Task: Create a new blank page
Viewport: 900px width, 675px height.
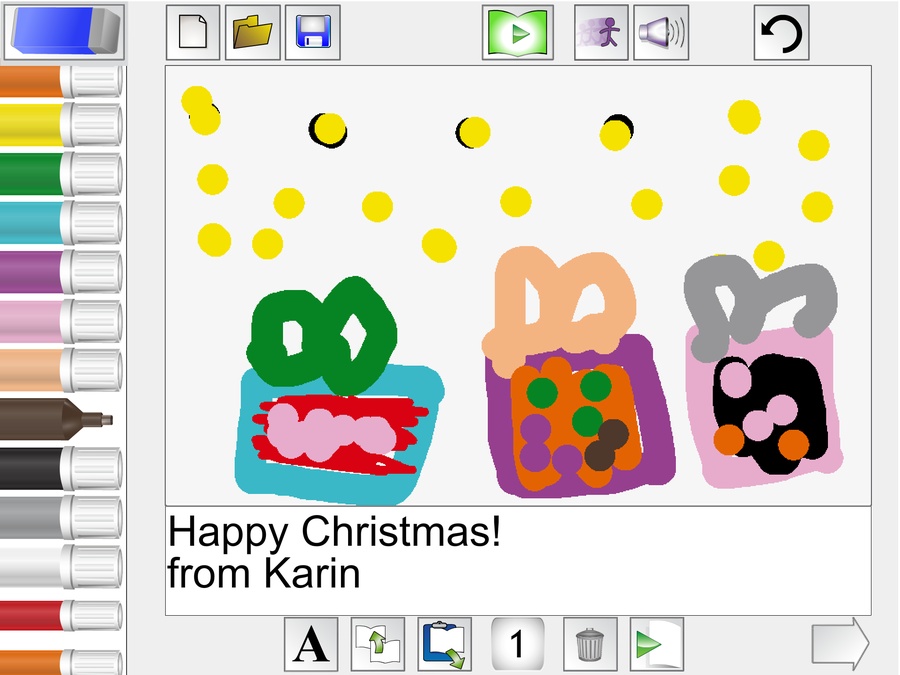Action: coord(193,32)
